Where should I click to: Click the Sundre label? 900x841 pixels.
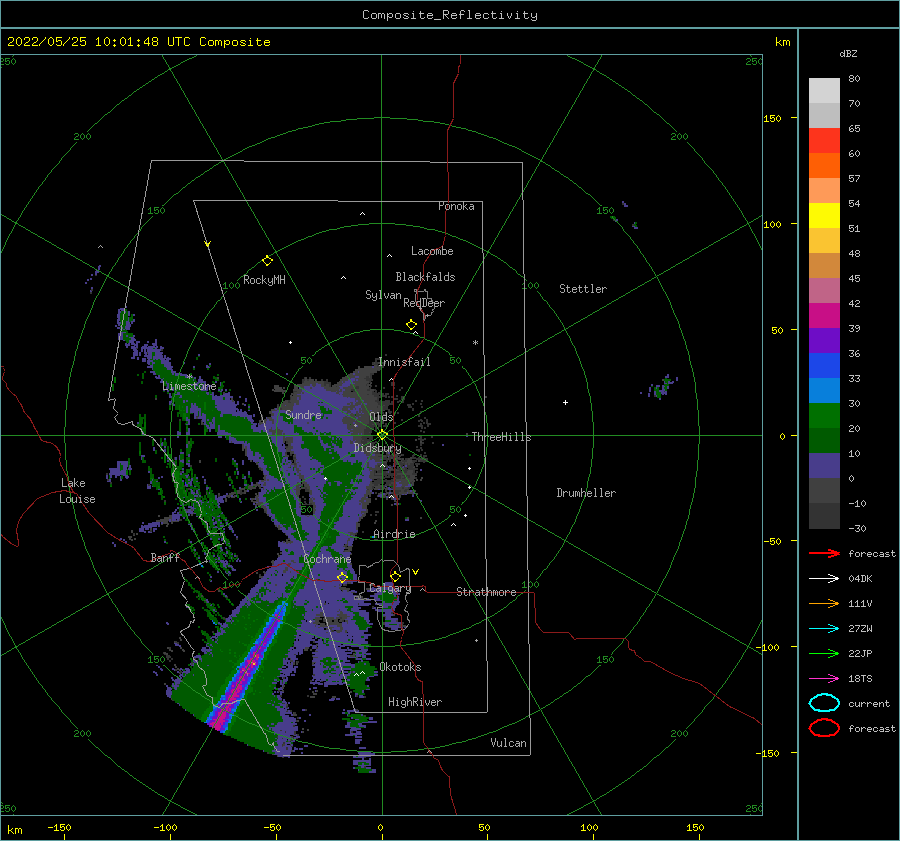(303, 415)
